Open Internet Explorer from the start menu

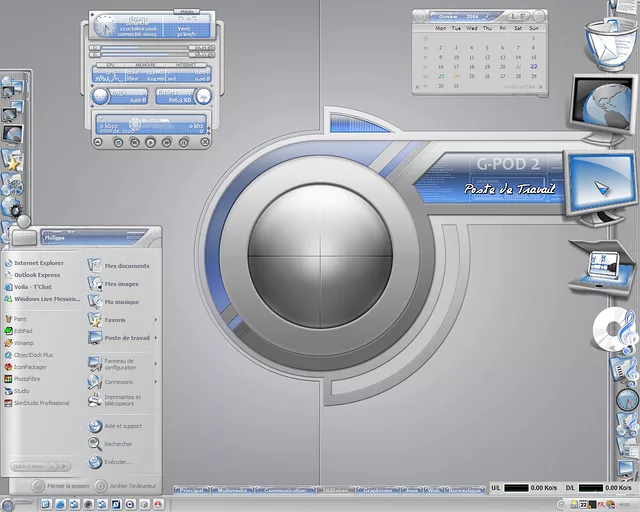pyautogui.click(x=38, y=263)
